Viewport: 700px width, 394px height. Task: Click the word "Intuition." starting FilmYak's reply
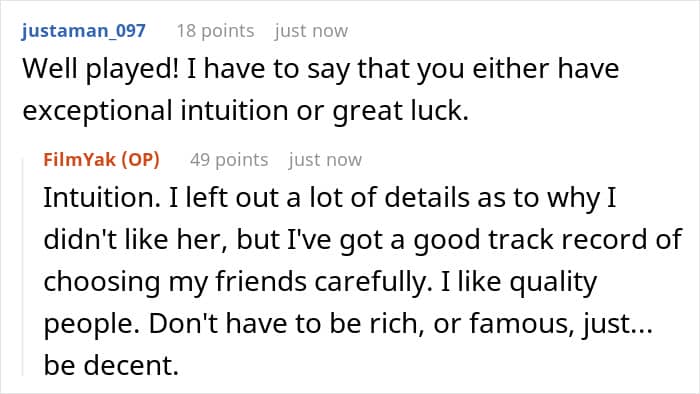pyautogui.click(x=102, y=197)
